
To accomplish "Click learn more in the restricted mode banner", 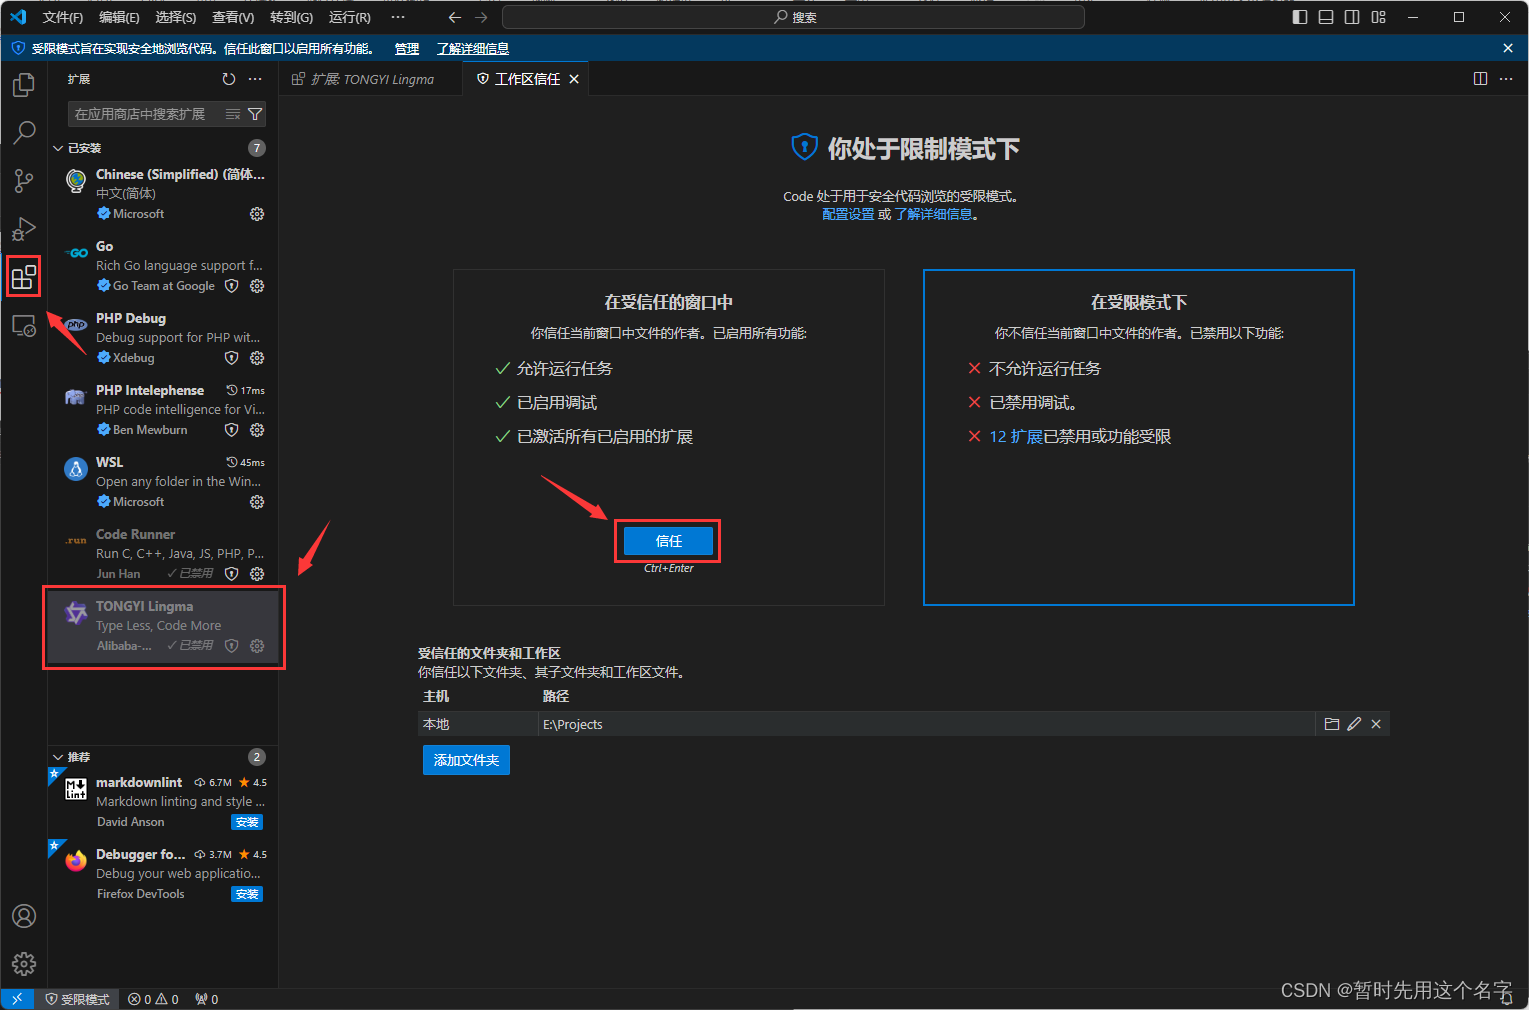I will point(473,48).
